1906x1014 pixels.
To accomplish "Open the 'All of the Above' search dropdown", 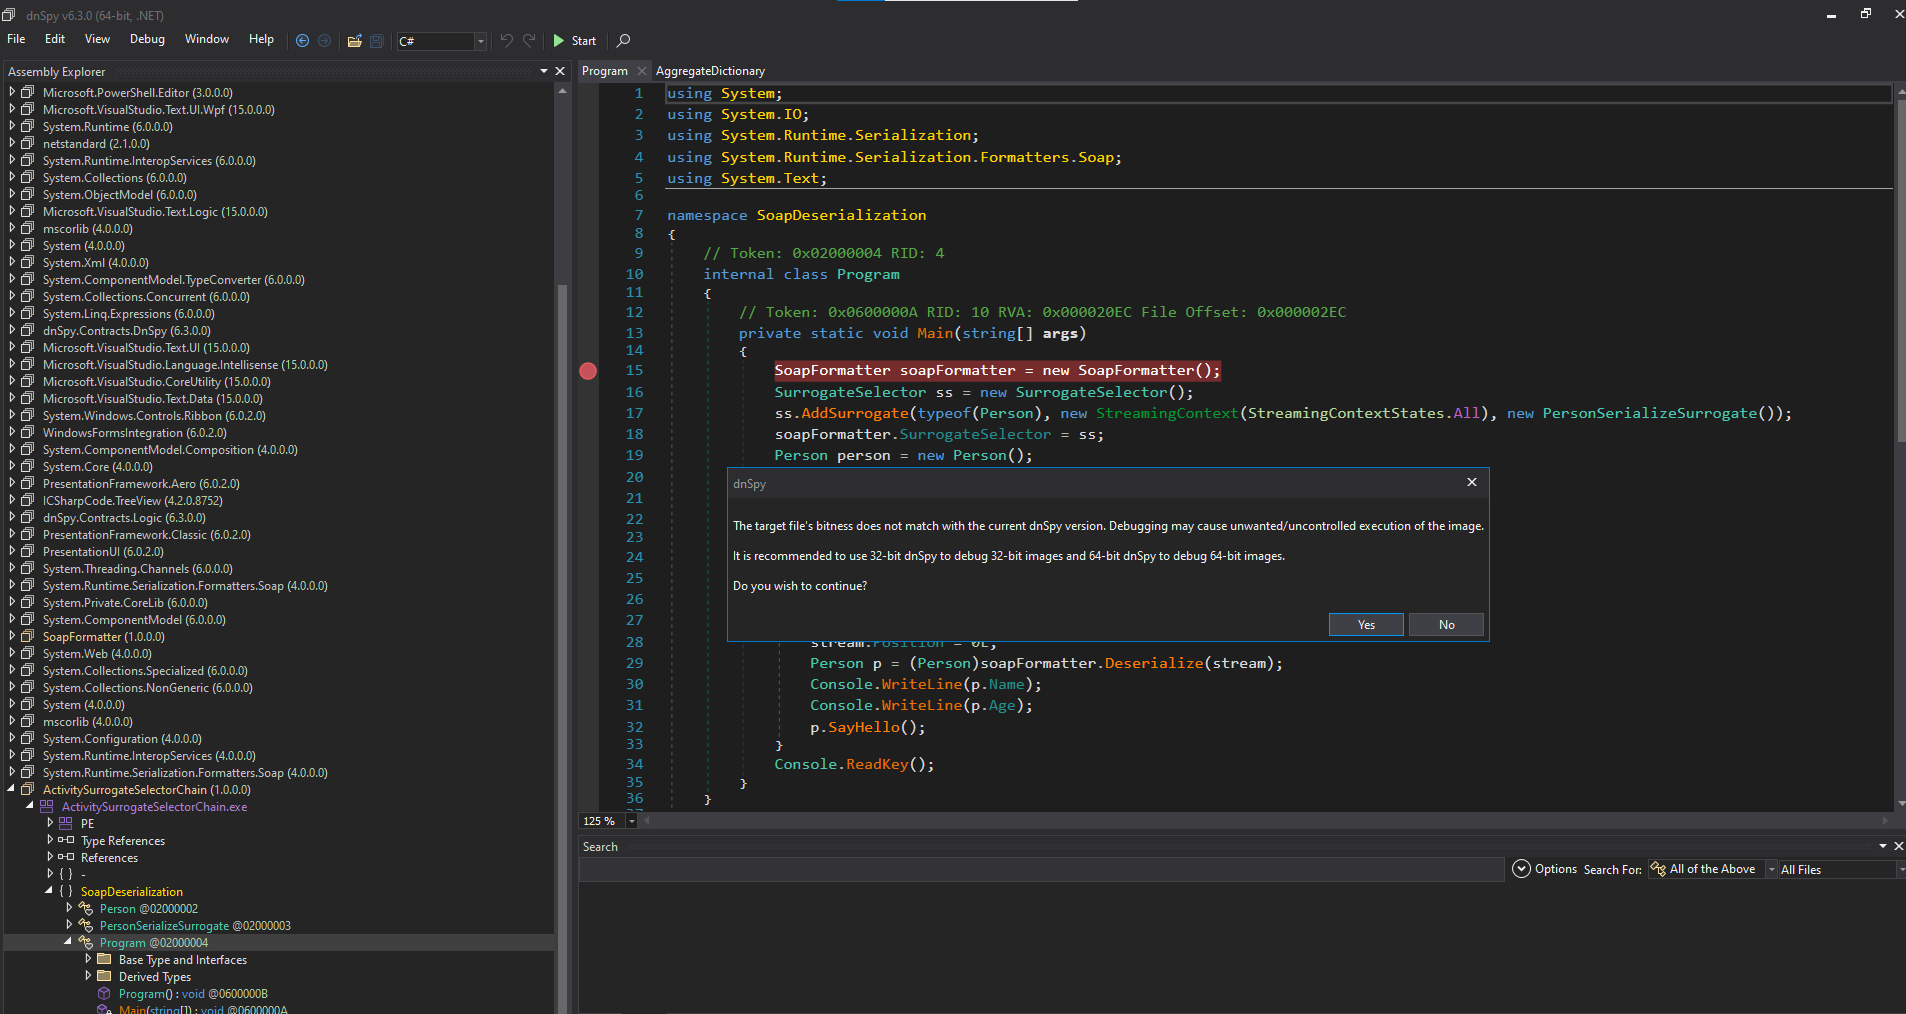I will click(x=1712, y=869).
